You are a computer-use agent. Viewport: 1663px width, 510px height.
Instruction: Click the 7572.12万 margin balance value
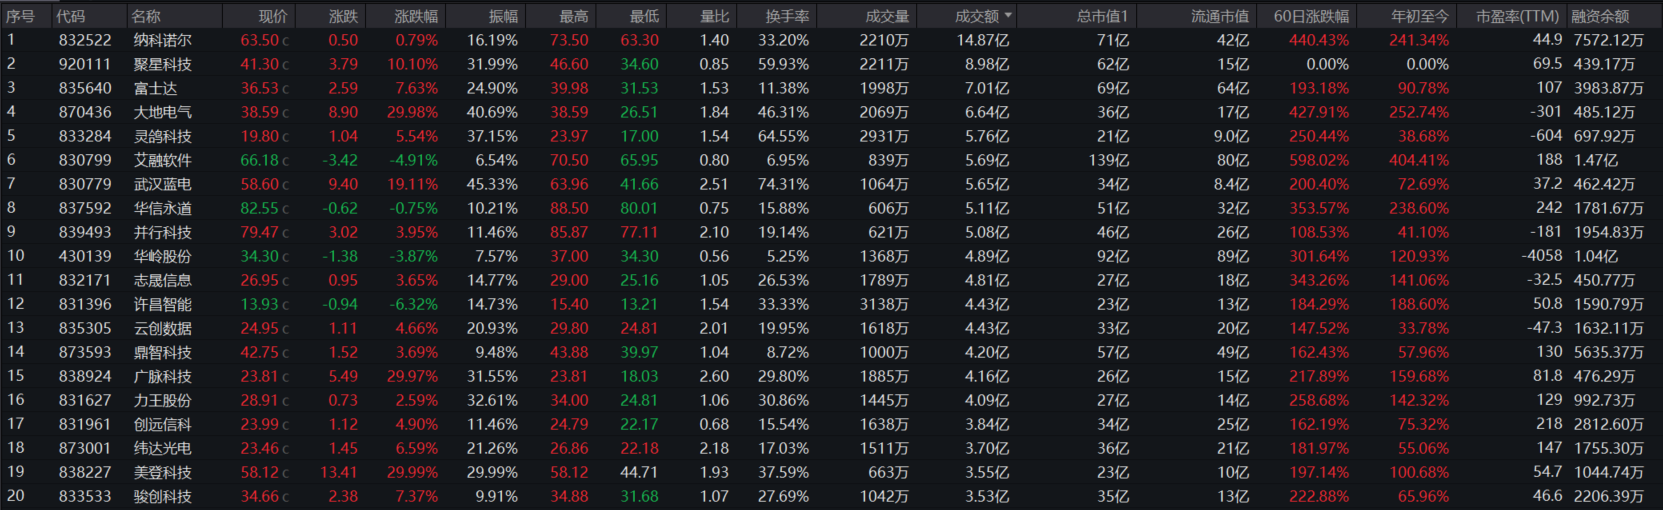tap(1609, 40)
